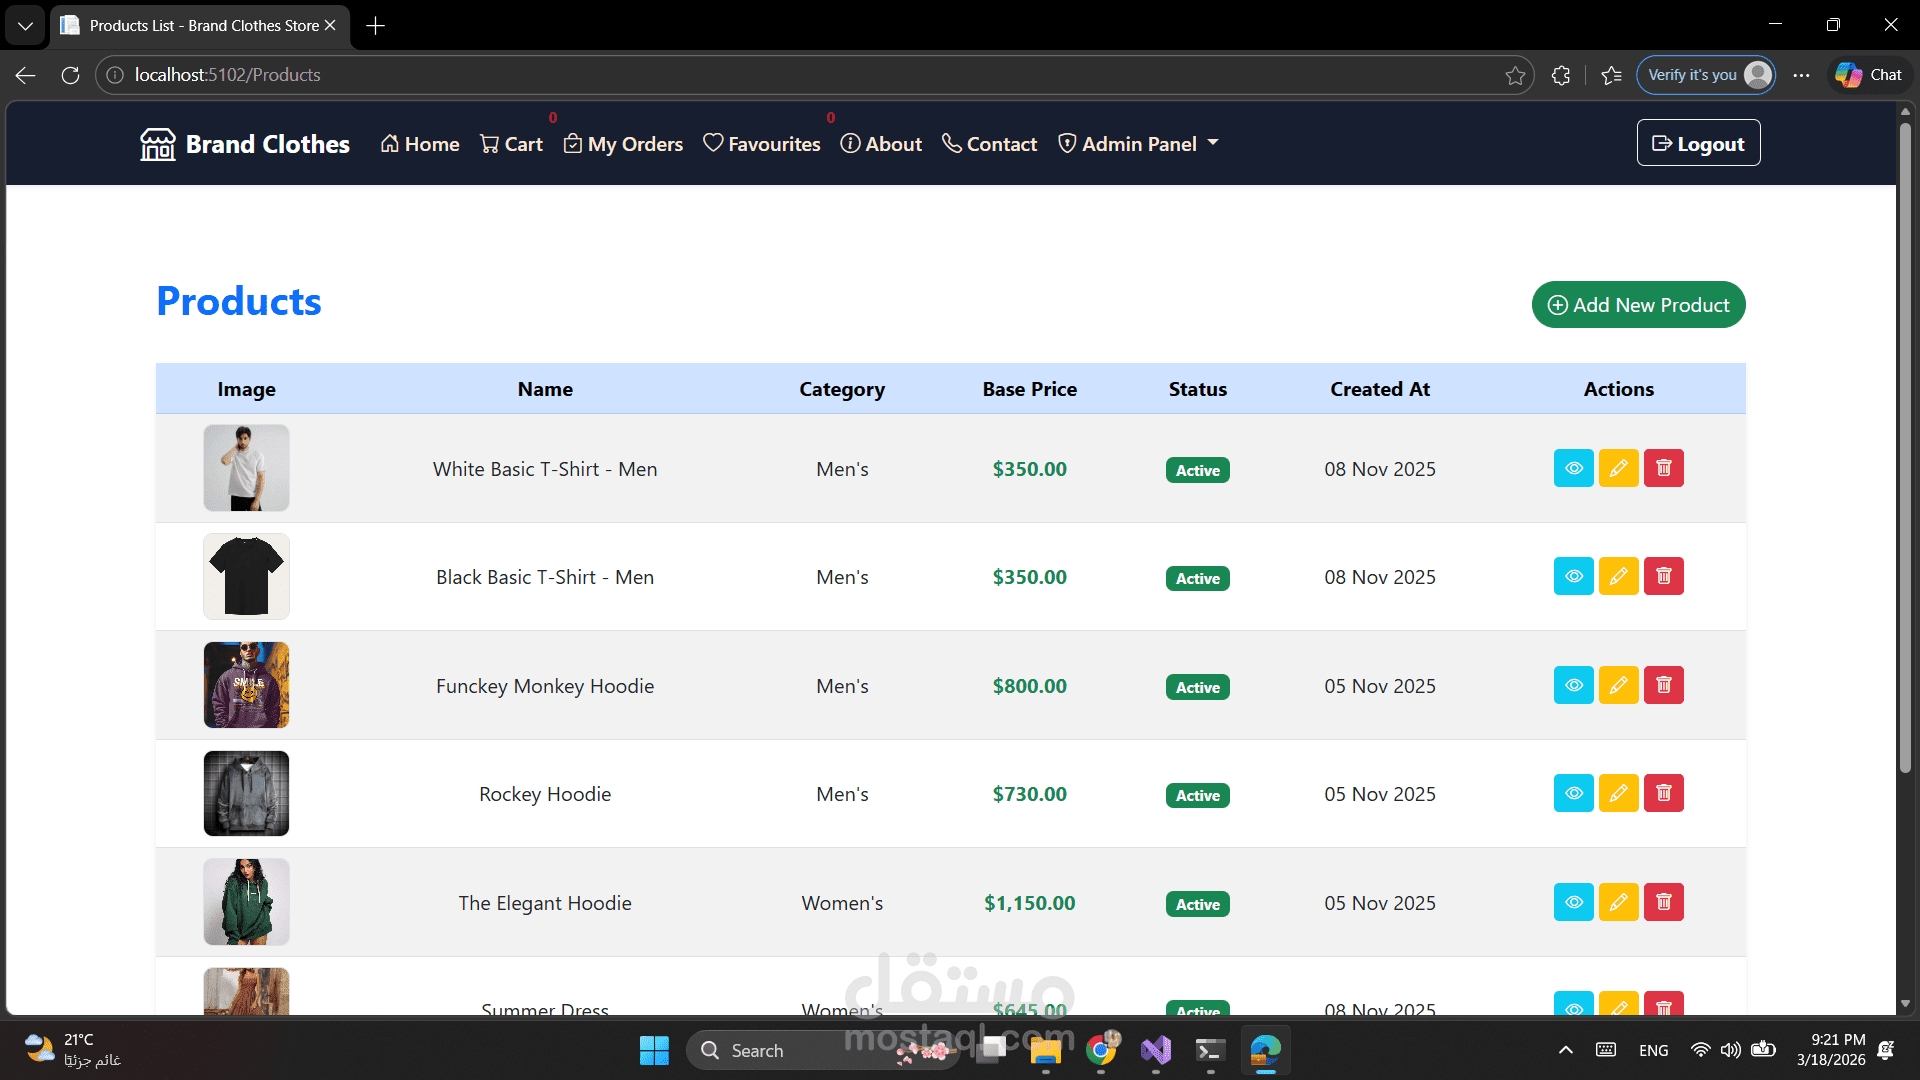View details eye icon for White T-Shirt
The image size is (1920, 1080).
(1573, 468)
